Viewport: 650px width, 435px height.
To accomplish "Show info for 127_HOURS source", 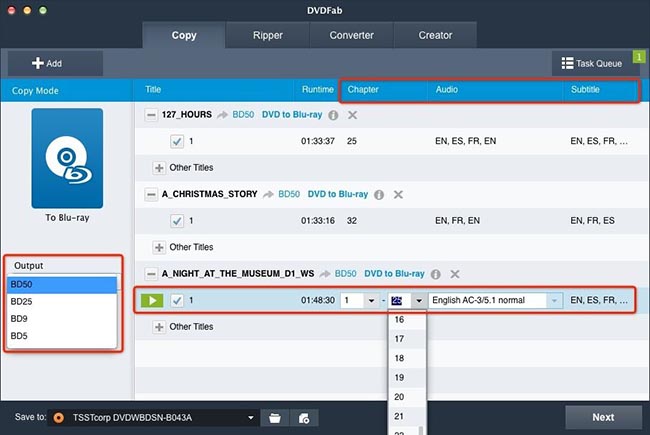I will tap(333, 115).
